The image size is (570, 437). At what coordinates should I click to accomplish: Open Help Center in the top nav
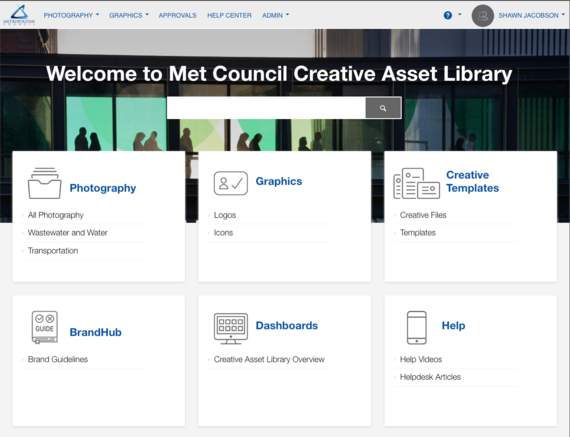229,15
